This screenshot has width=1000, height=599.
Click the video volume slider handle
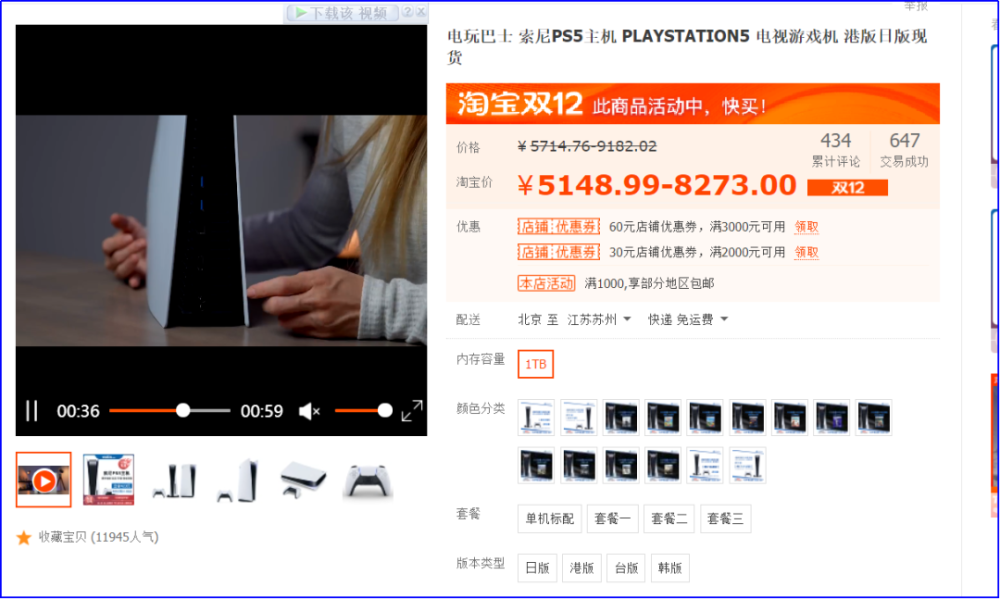point(385,410)
